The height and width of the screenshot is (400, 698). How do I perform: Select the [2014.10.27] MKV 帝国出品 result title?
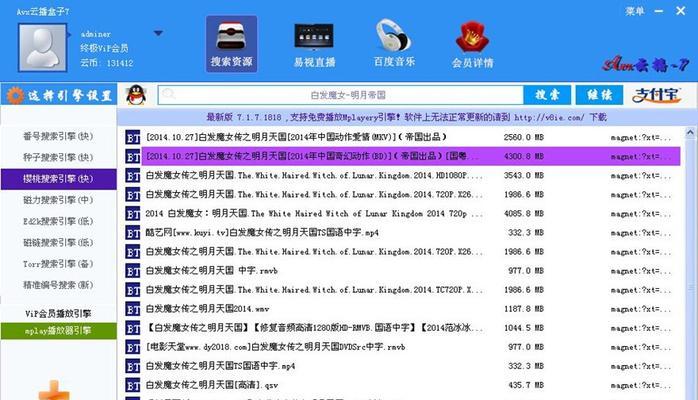pyautogui.click(x=296, y=137)
